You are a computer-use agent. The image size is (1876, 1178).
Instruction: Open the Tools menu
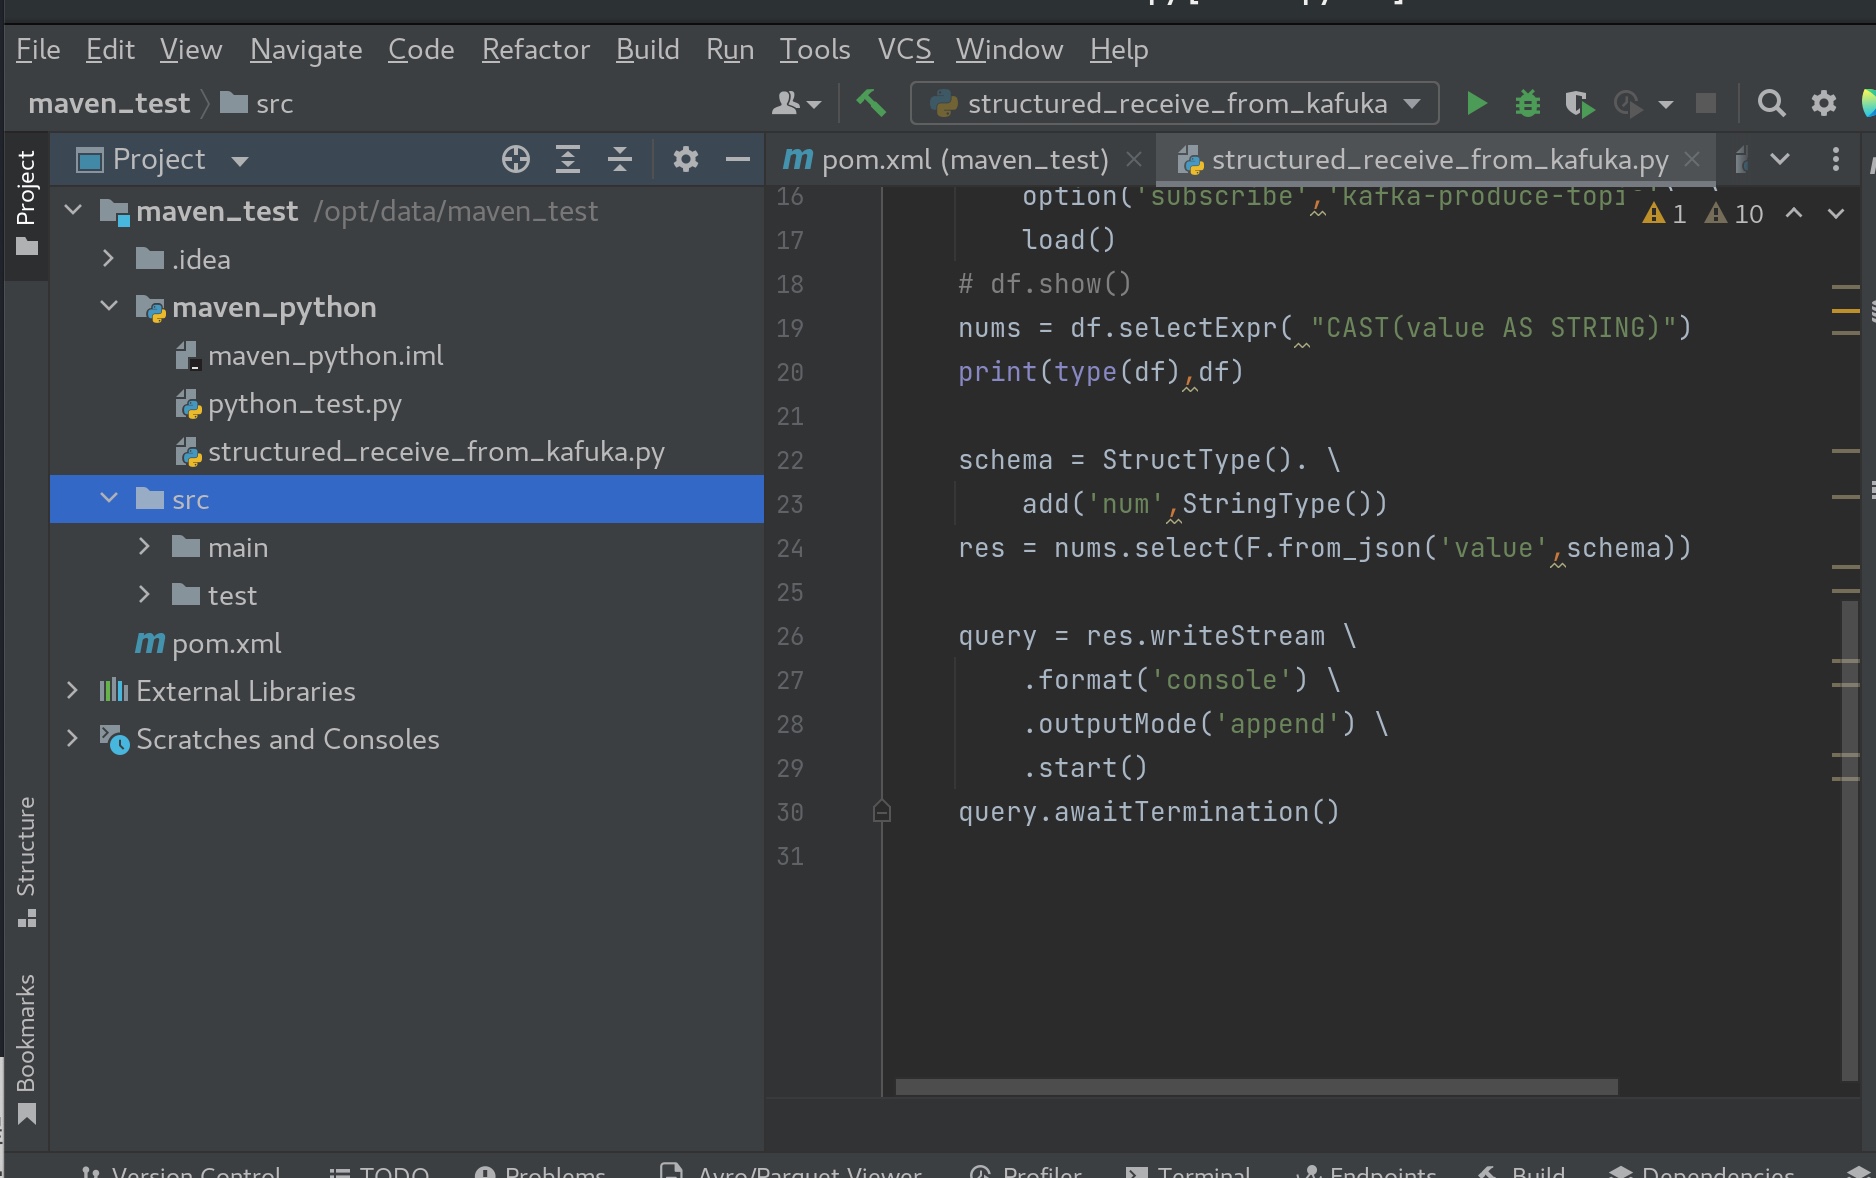815,49
